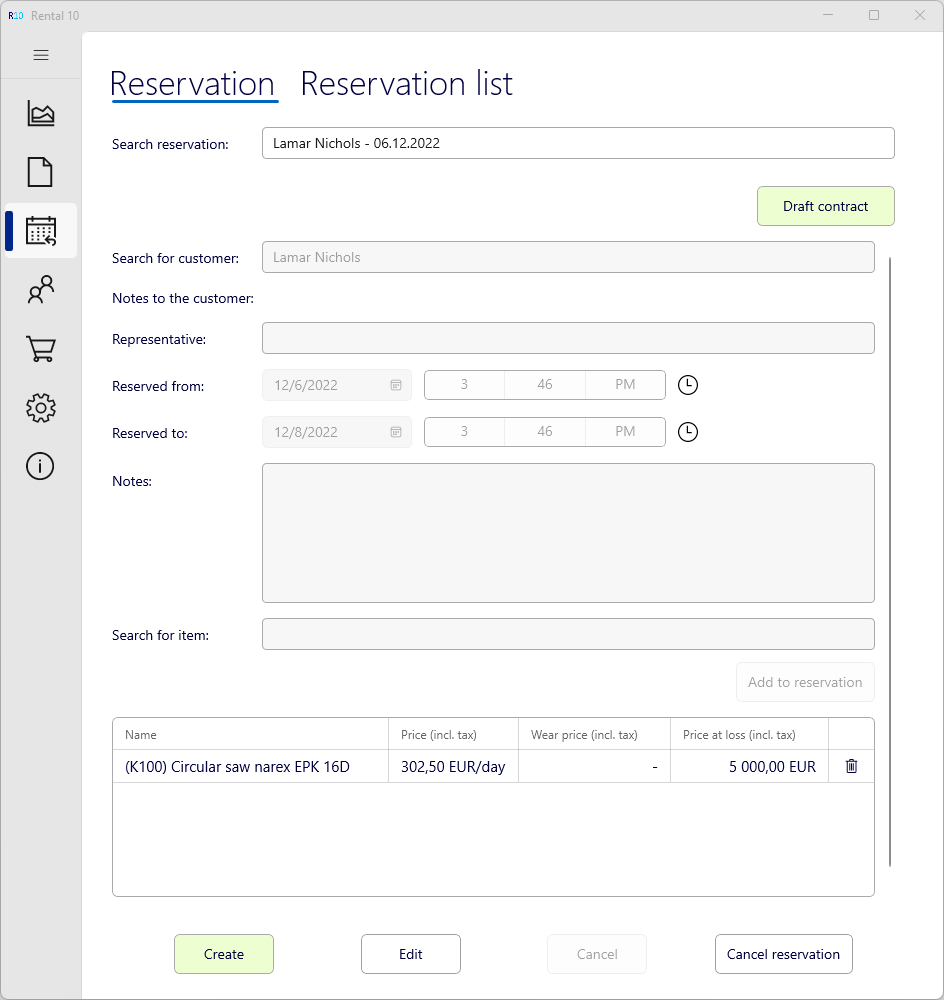The image size is (944, 1000).
Task: Click the Cancel reservation button
Action: click(x=783, y=954)
